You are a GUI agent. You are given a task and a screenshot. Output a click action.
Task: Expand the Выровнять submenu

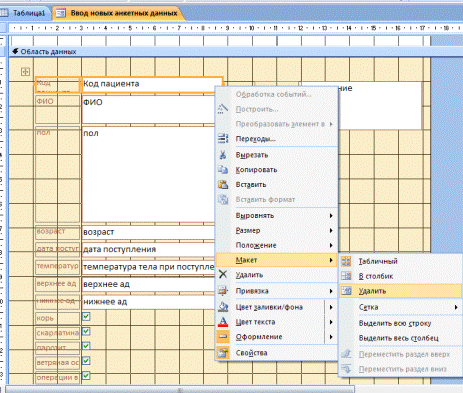(x=331, y=216)
